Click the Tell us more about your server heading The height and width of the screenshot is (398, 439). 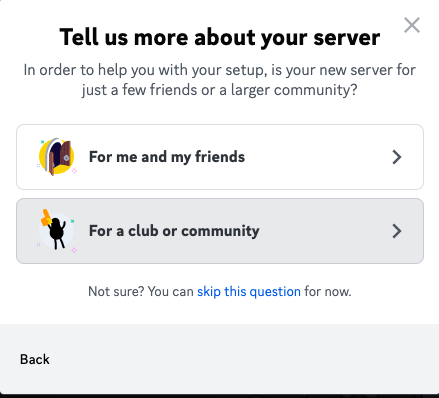[220, 37]
